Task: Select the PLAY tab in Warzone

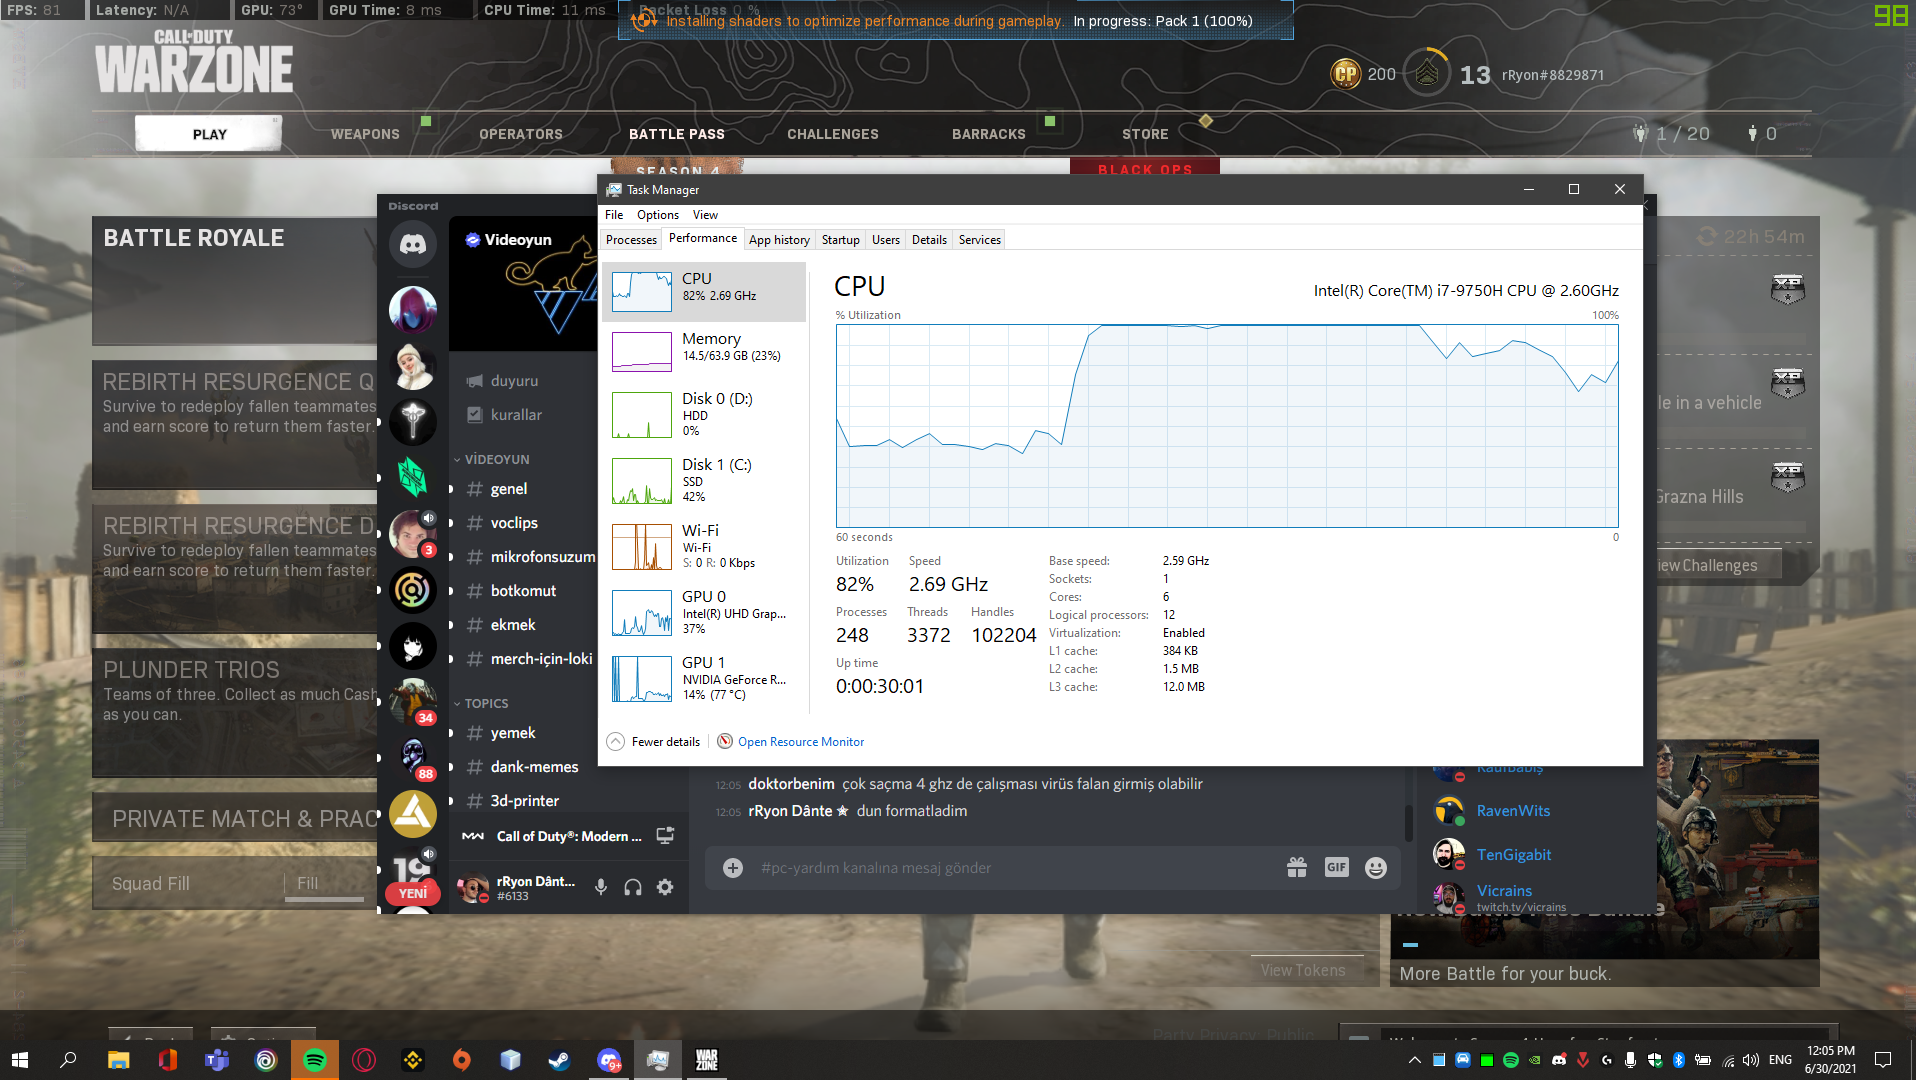Action: 209,134
